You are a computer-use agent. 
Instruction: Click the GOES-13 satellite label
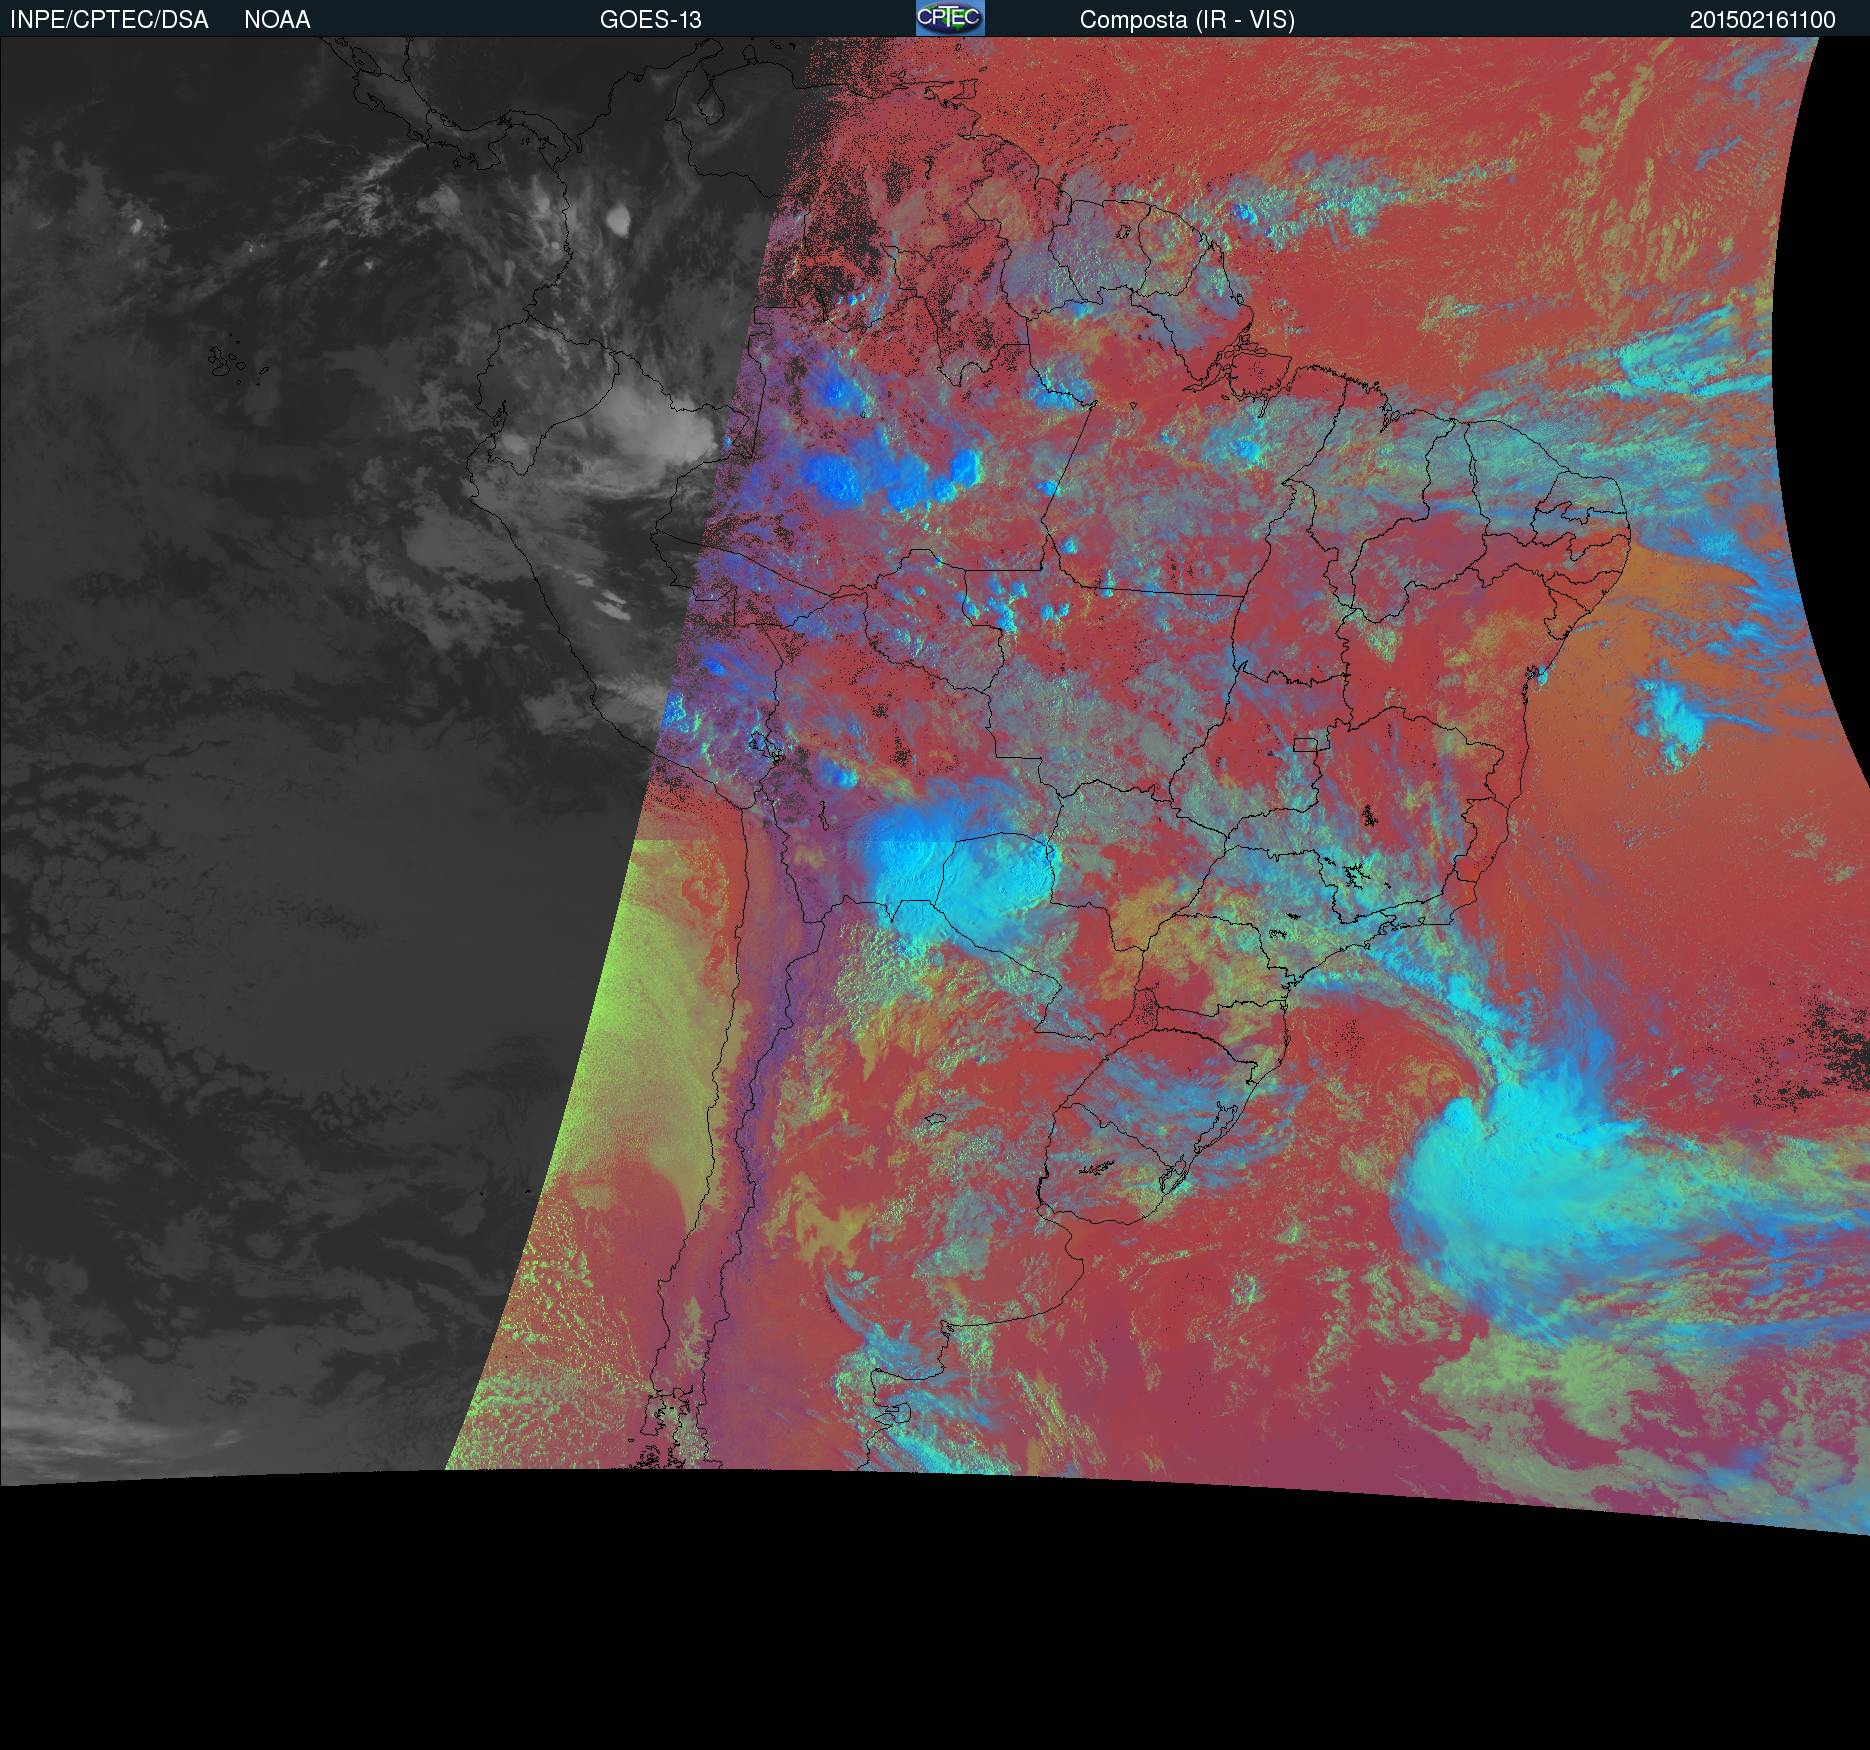click(651, 20)
